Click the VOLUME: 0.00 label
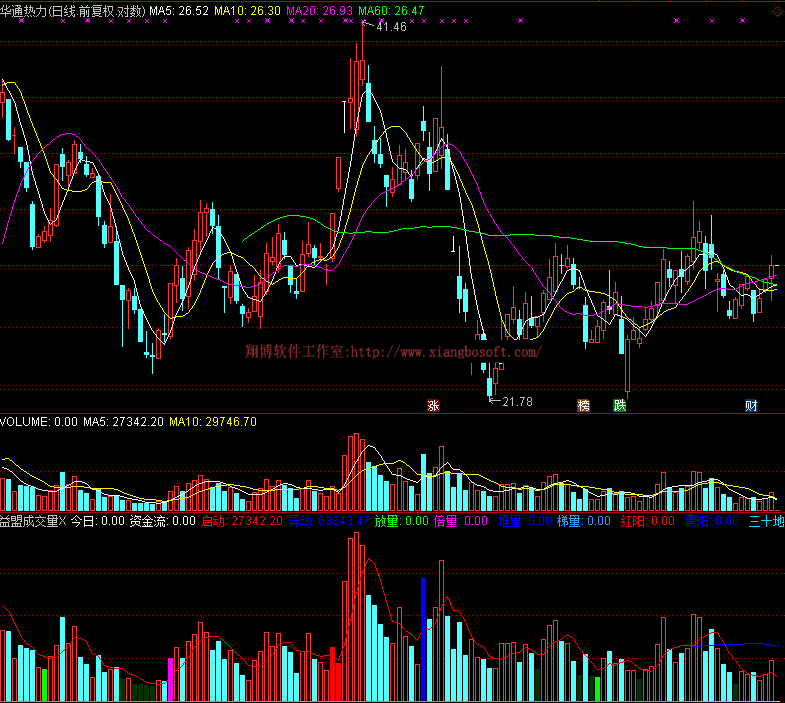 39,422
